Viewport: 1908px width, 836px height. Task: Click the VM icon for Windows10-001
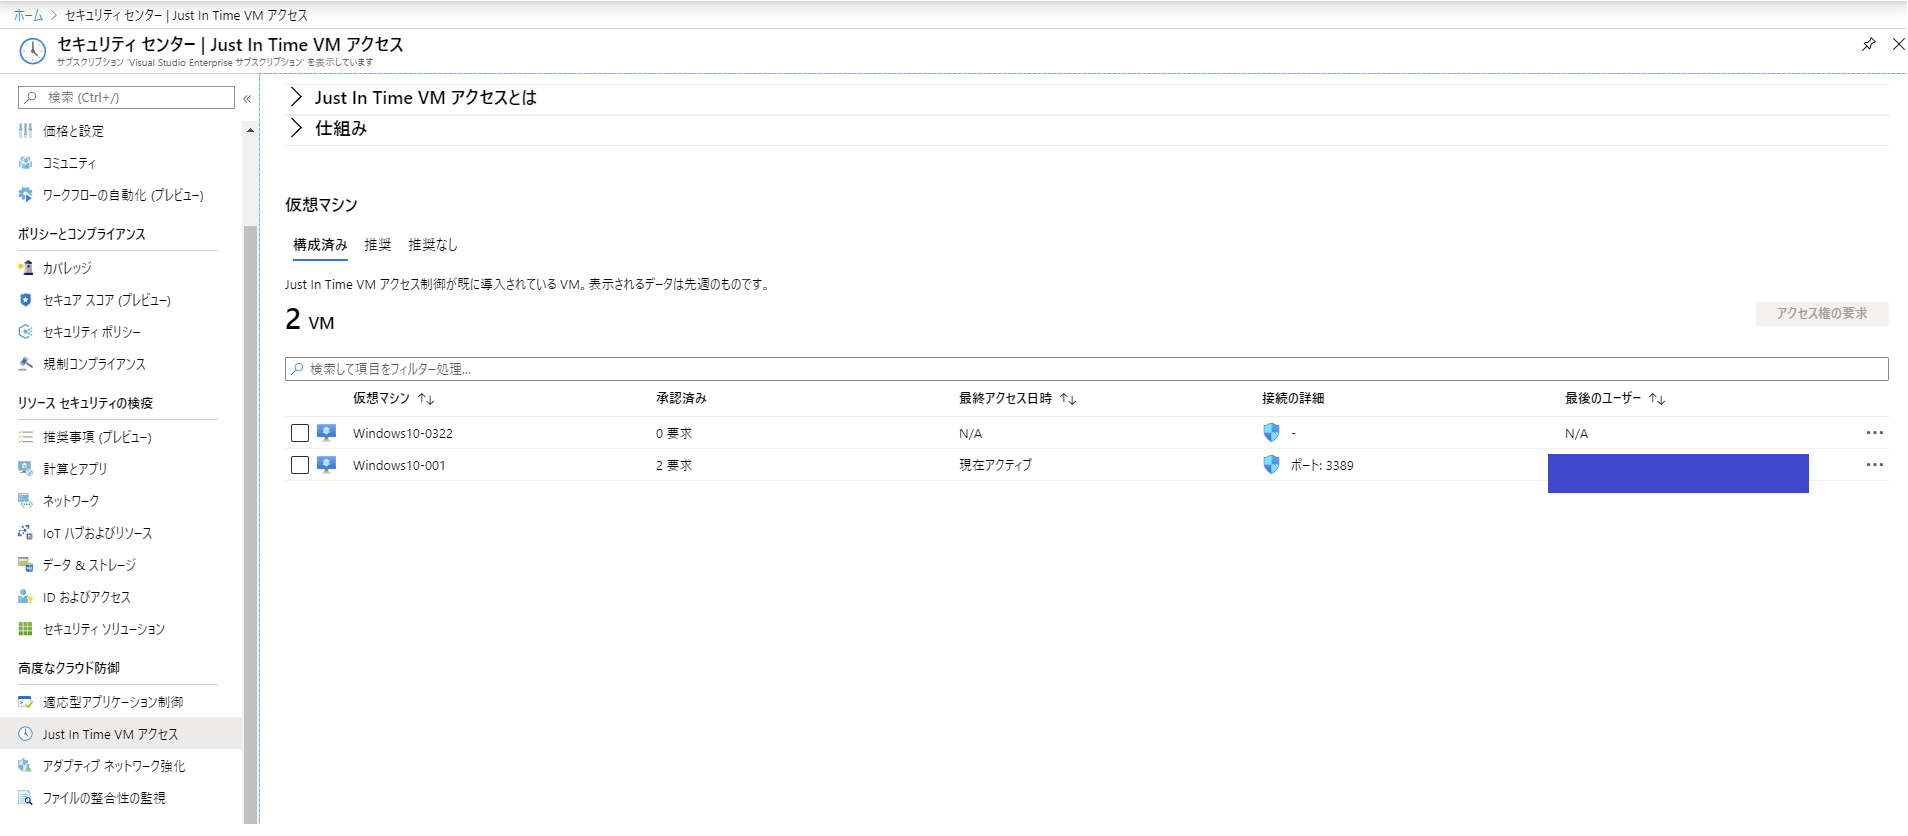pyautogui.click(x=326, y=465)
